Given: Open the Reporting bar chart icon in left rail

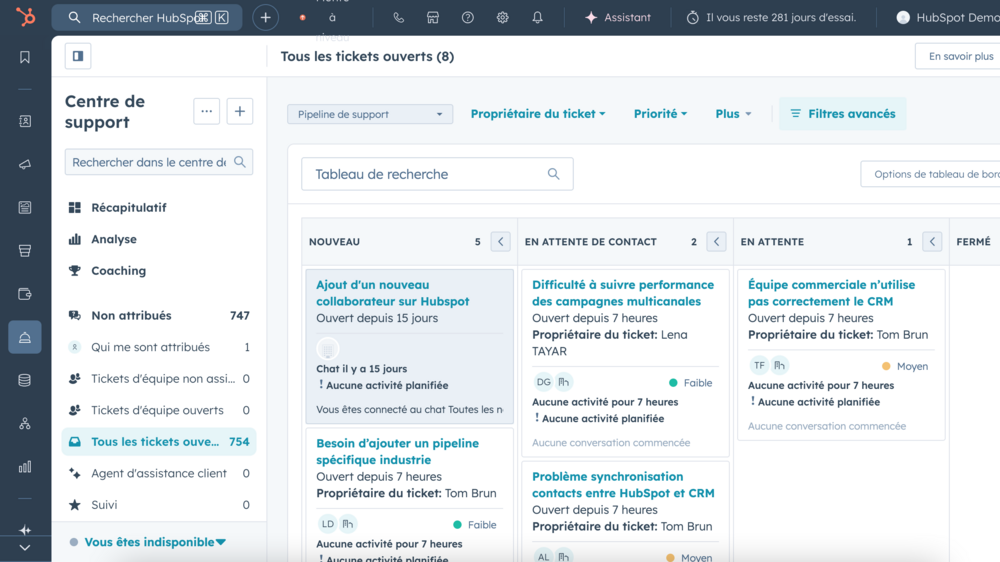Looking at the screenshot, I should [x=25, y=467].
